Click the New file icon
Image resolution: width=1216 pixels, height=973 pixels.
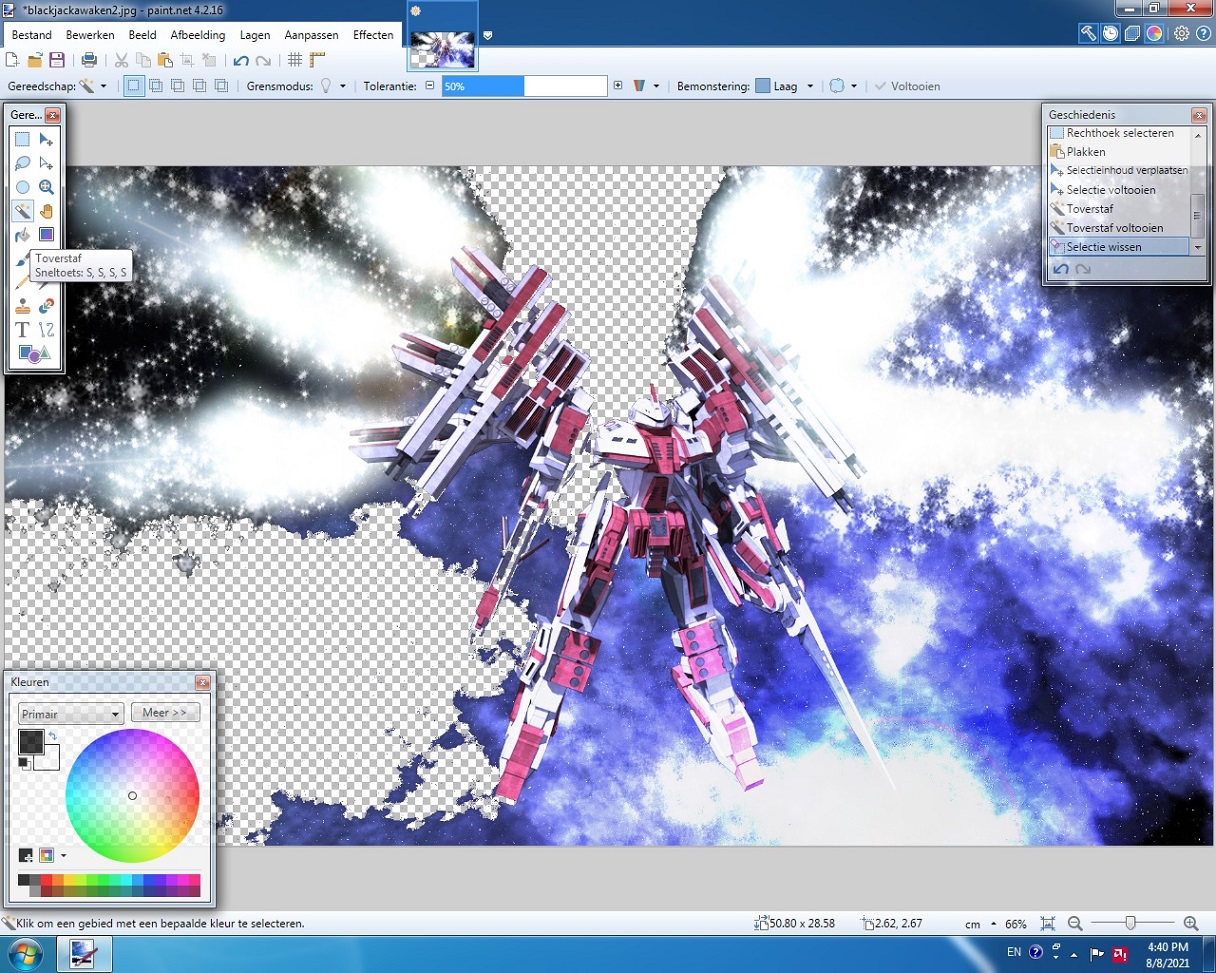(x=13, y=60)
